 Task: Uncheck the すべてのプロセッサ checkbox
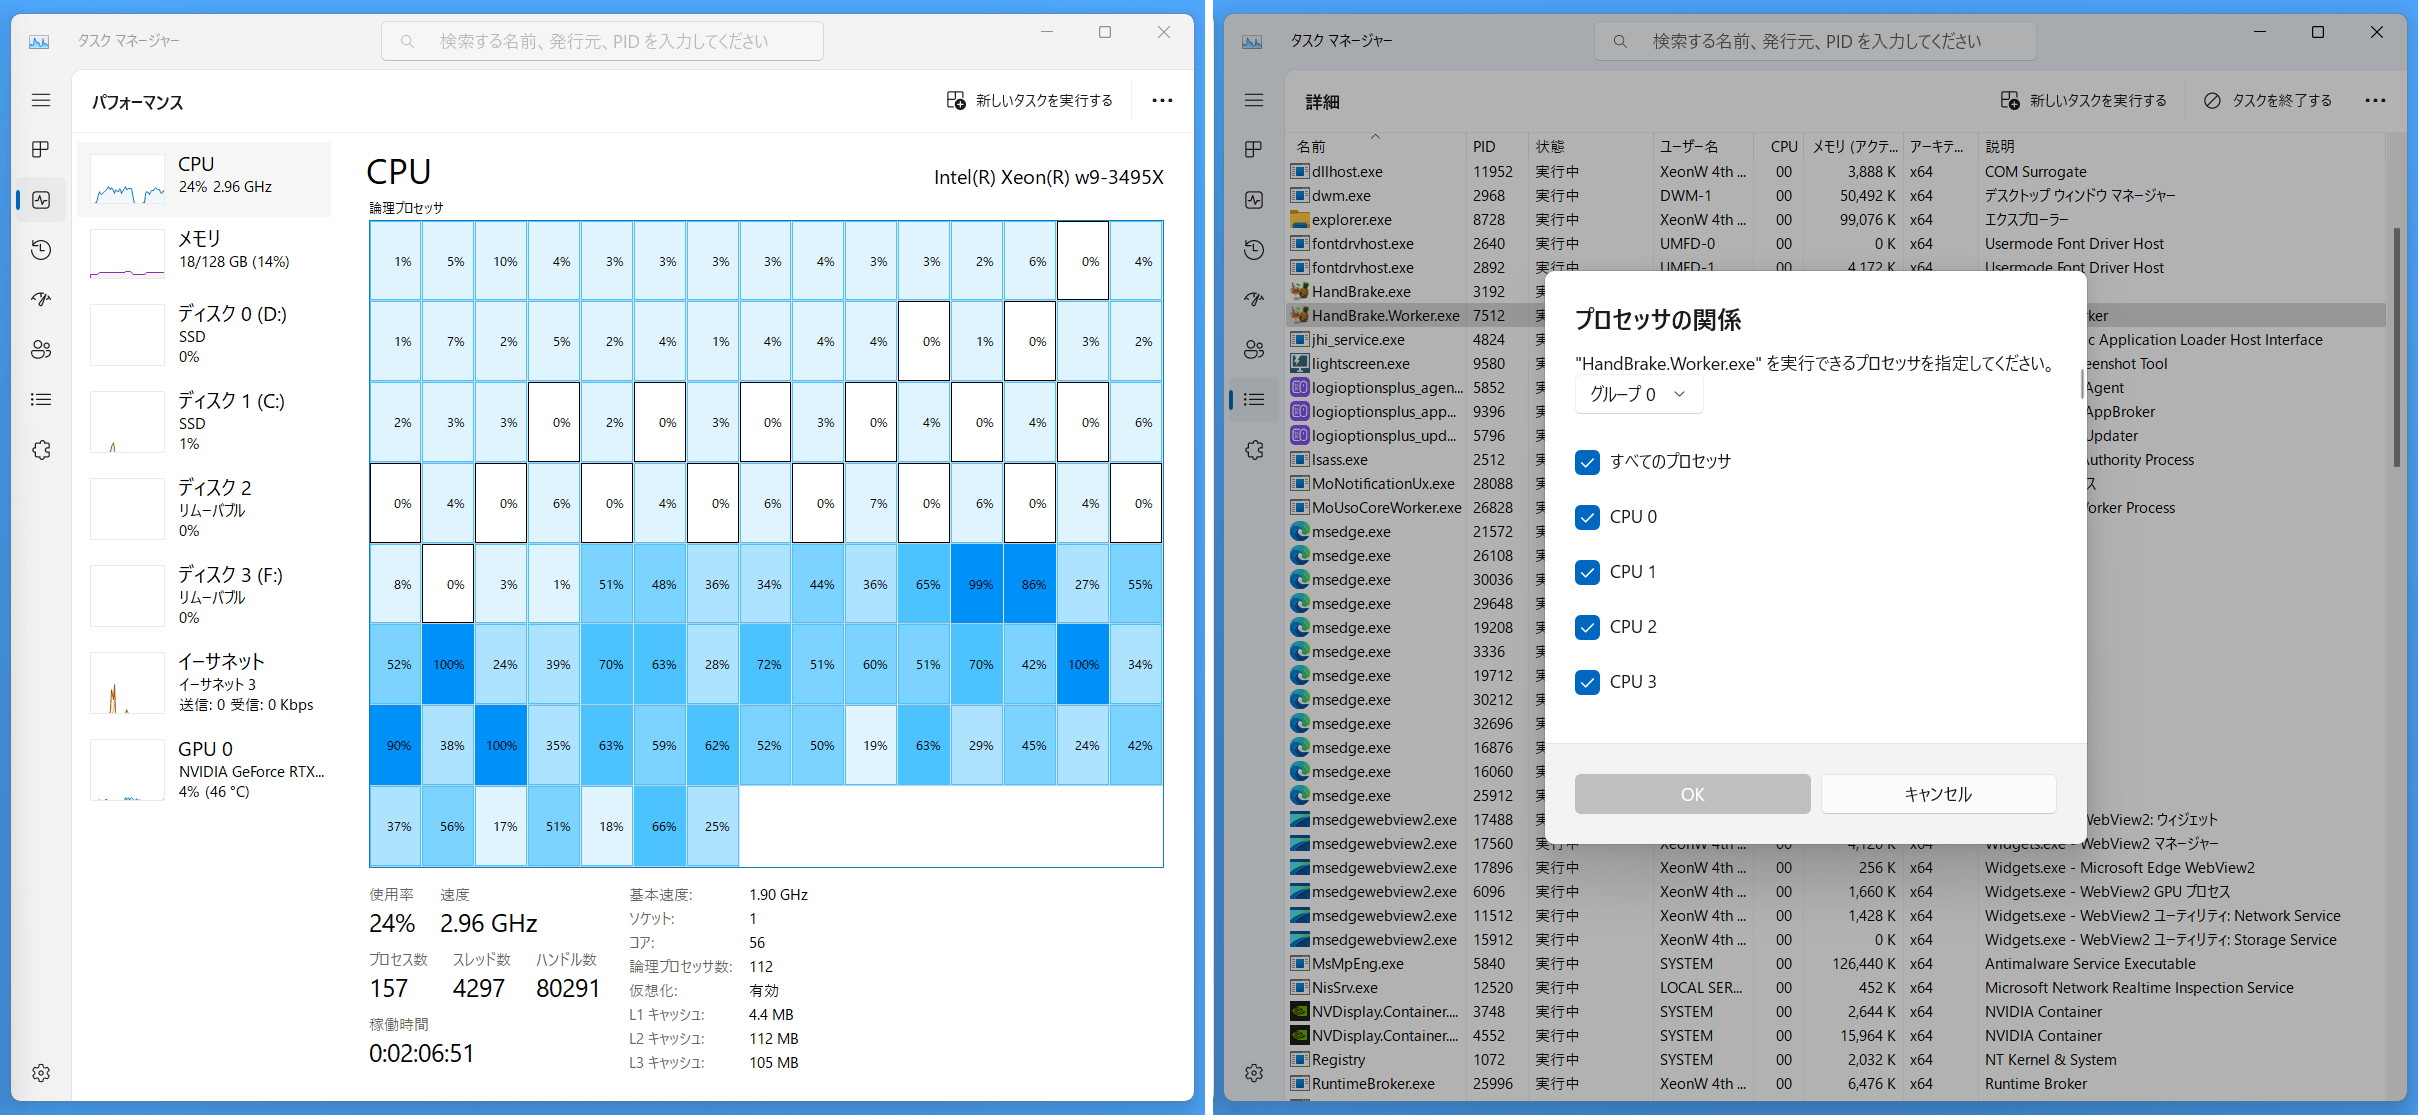1587,462
